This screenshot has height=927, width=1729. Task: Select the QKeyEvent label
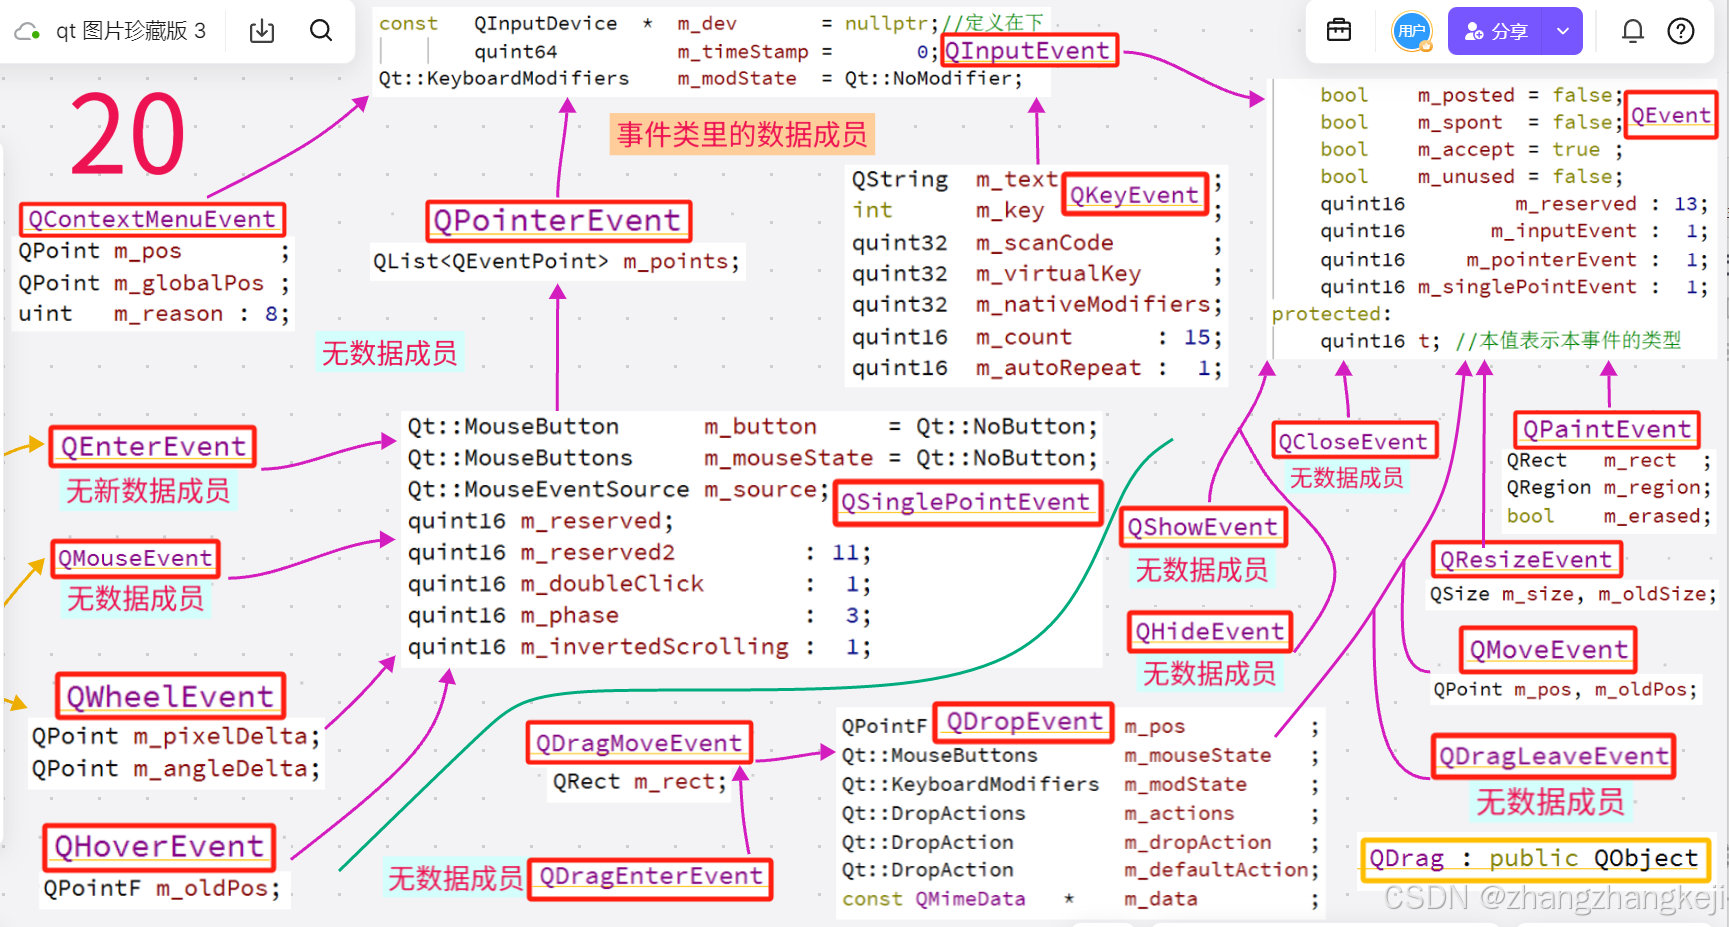click(x=1134, y=195)
